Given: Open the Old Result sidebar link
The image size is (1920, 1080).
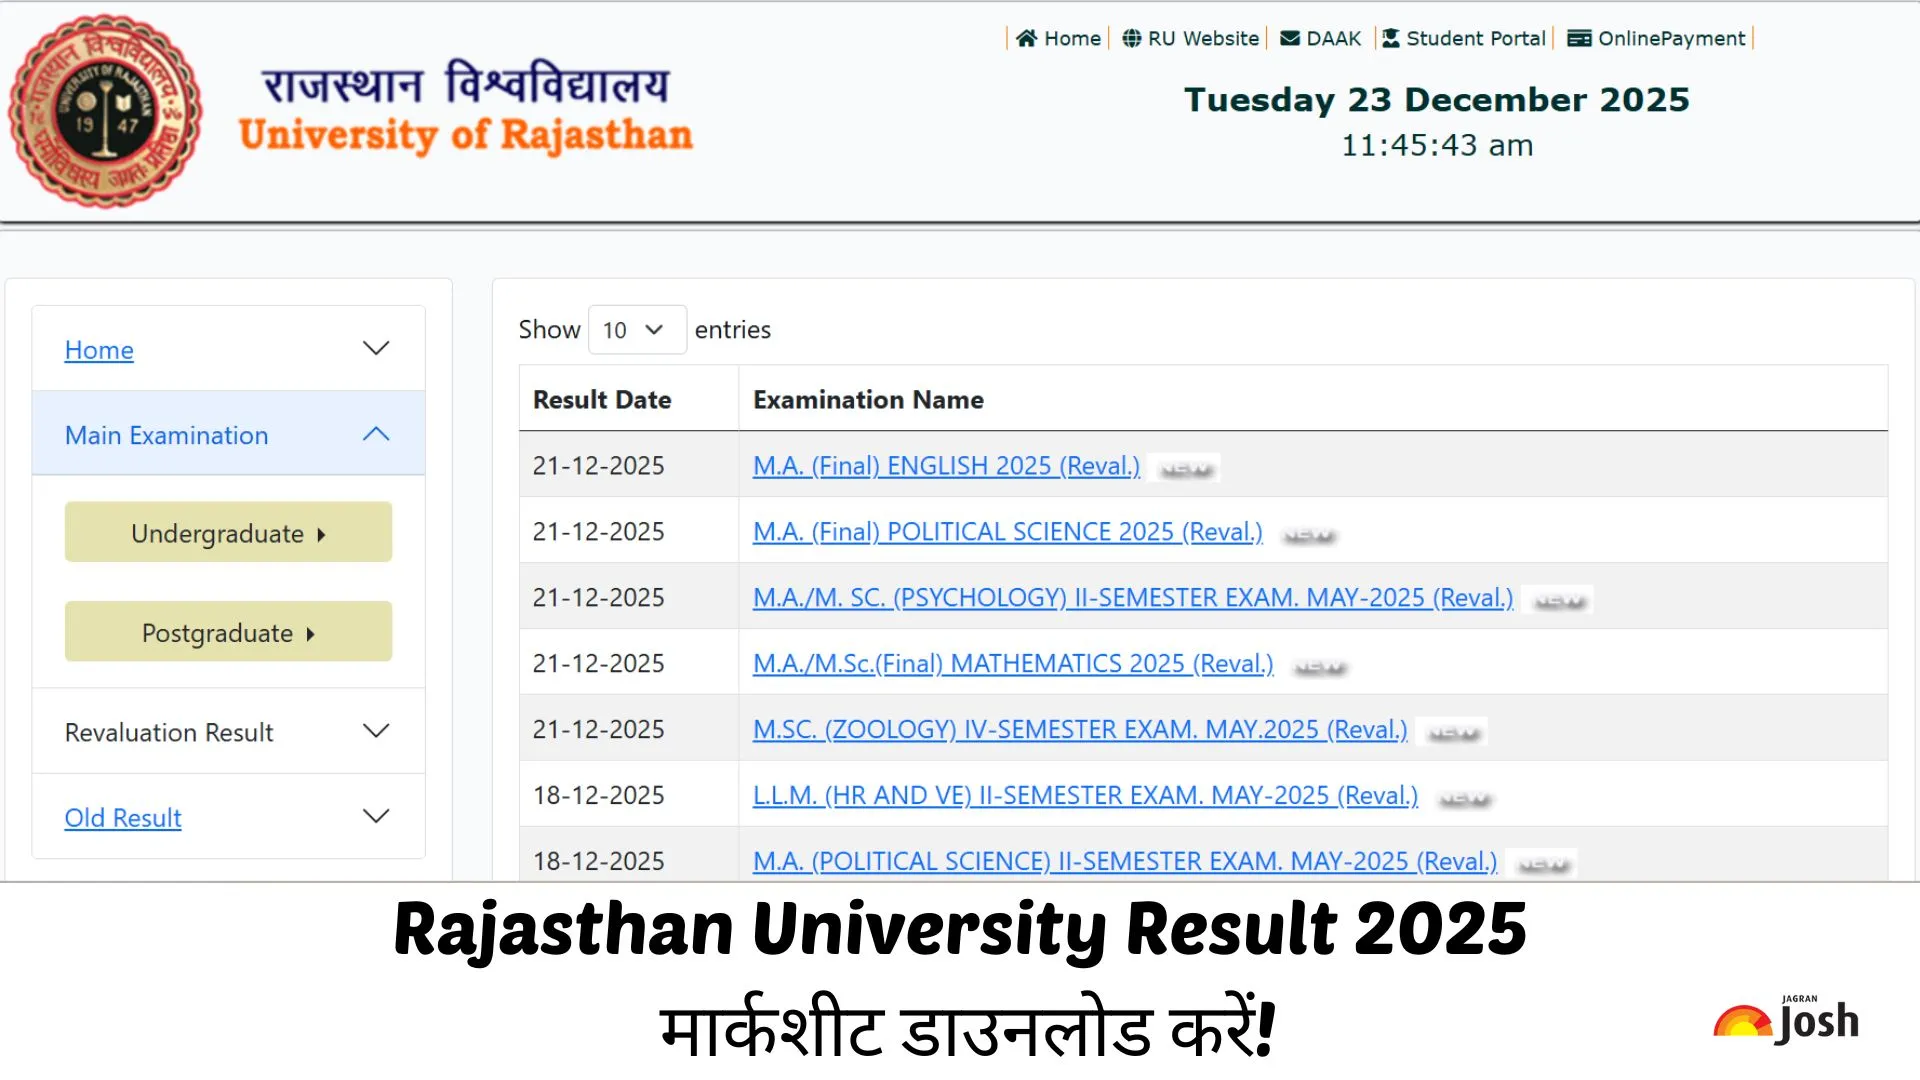Looking at the screenshot, I should [123, 818].
